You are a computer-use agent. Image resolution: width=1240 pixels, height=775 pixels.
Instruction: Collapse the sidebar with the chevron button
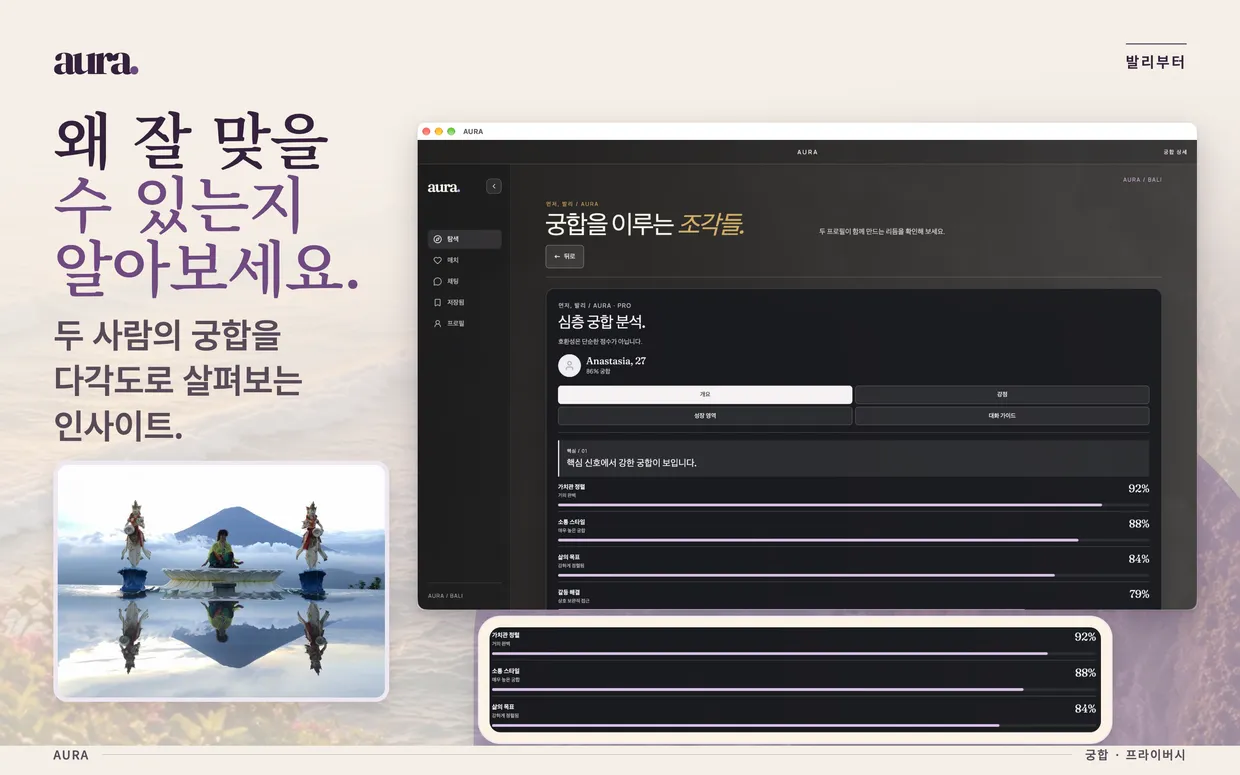494,186
